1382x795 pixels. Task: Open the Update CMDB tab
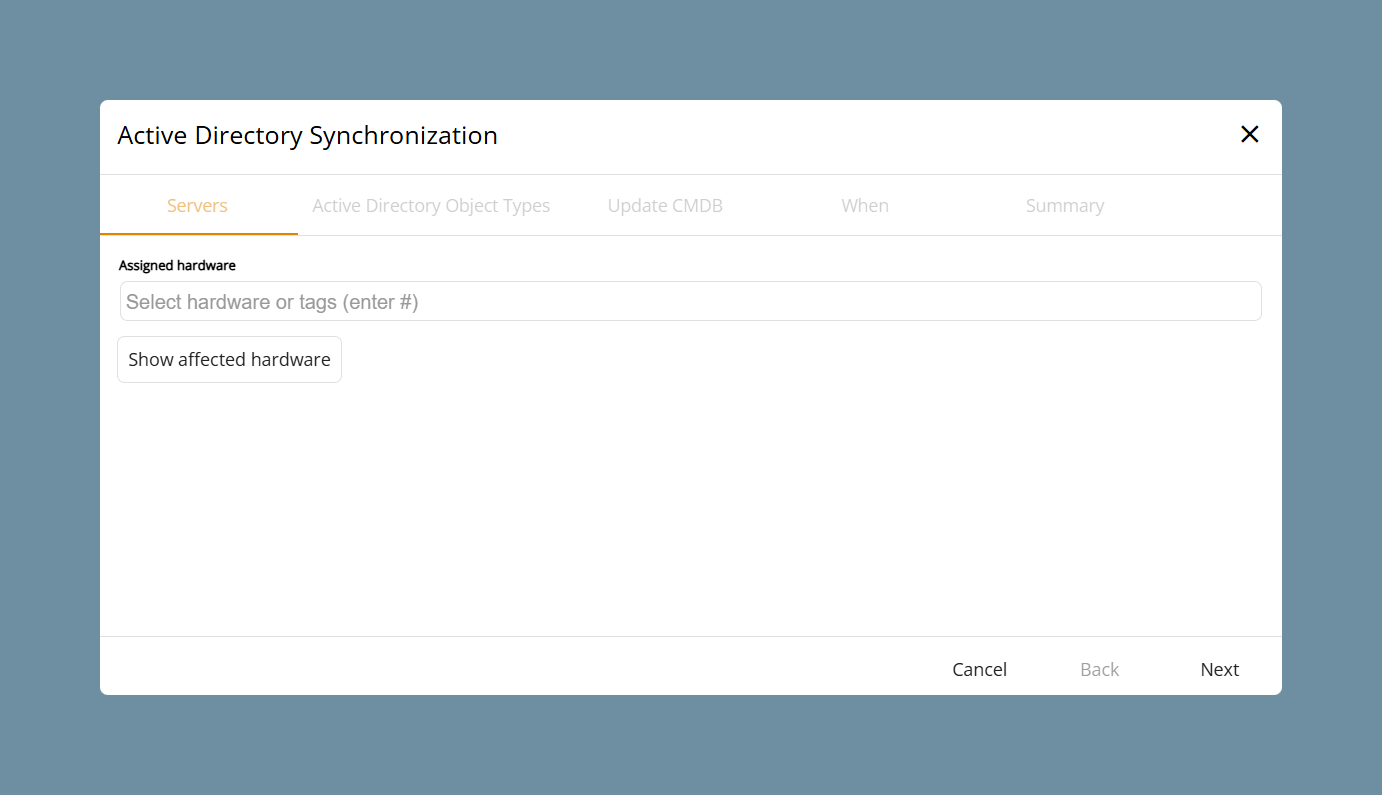tap(665, 205)
